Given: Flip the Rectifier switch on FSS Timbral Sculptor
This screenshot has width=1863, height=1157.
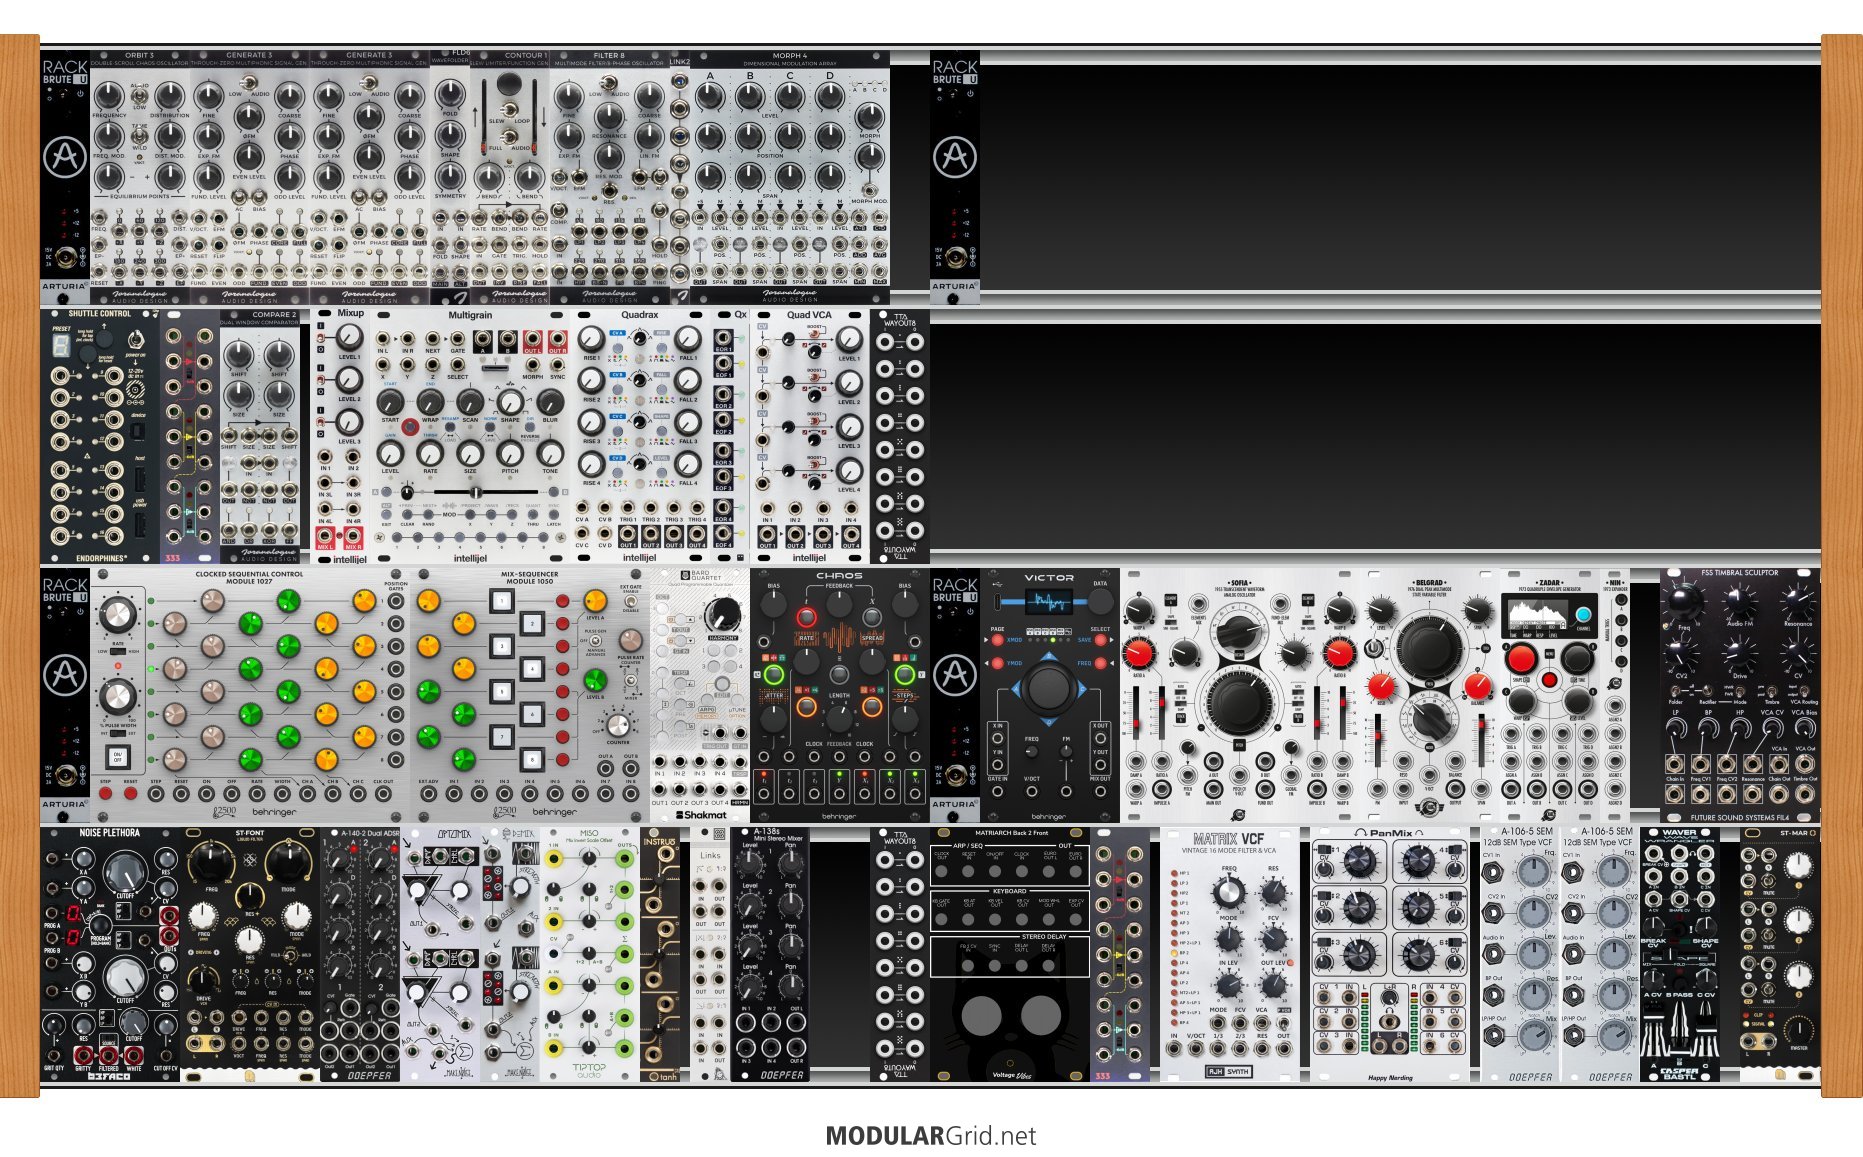Looking at the screenshot, I should point(1707,689).
